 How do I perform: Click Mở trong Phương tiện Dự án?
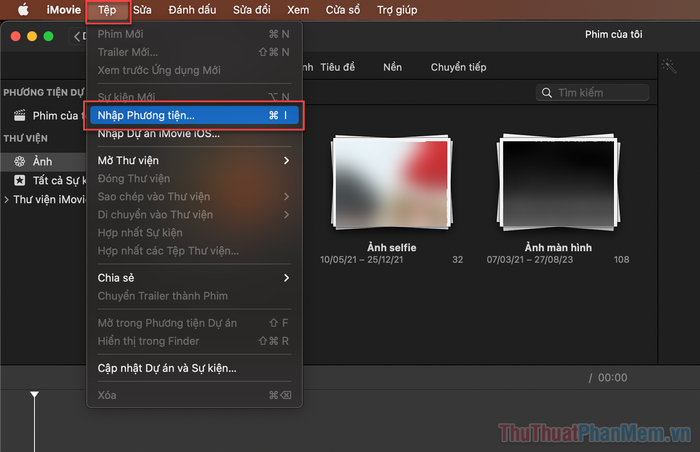(x=194, y=323)
